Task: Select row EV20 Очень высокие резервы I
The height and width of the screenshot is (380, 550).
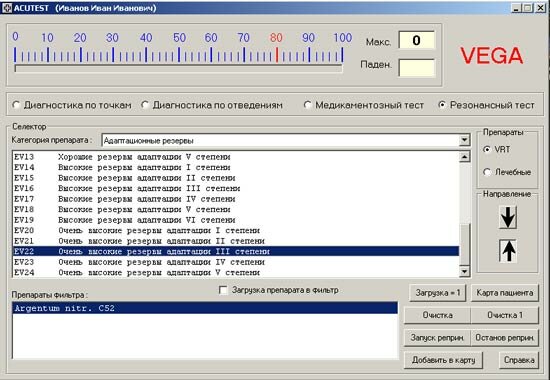Action: tap(236, 231)
